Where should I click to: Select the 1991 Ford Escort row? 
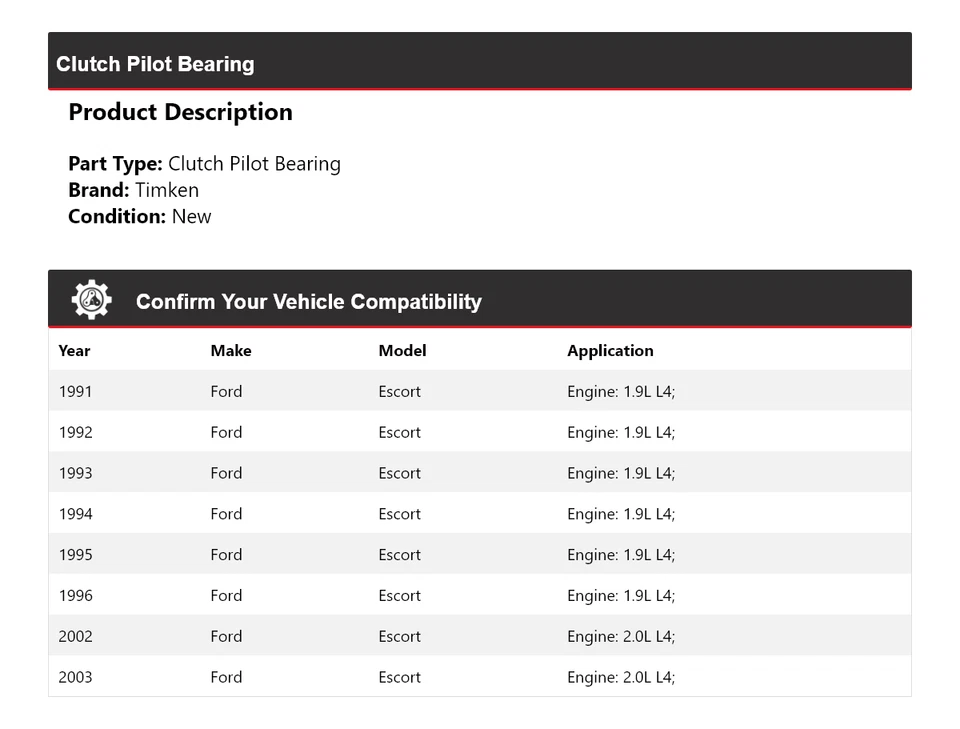[x=479, y=392]
